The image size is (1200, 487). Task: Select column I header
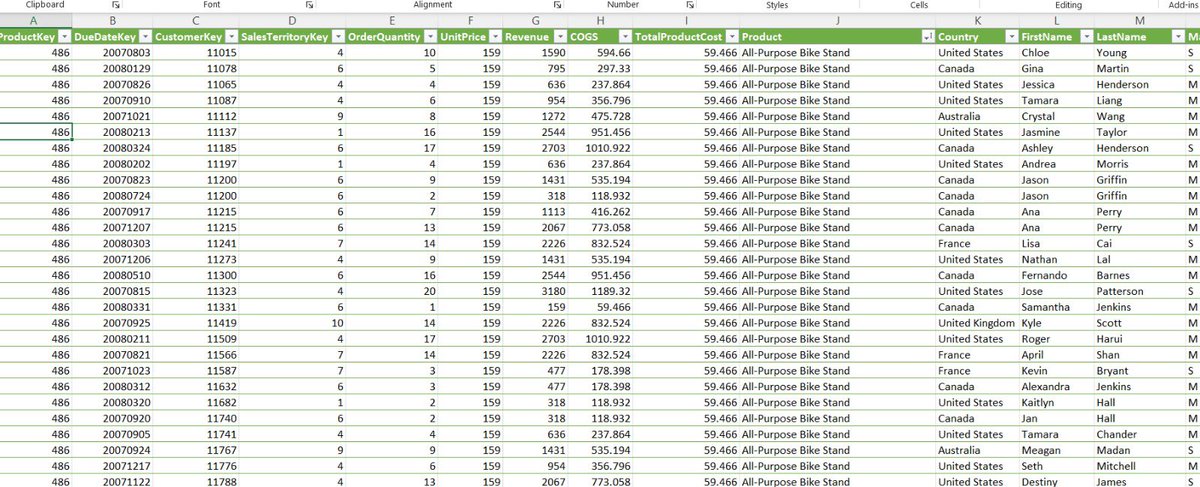(686, 20)
